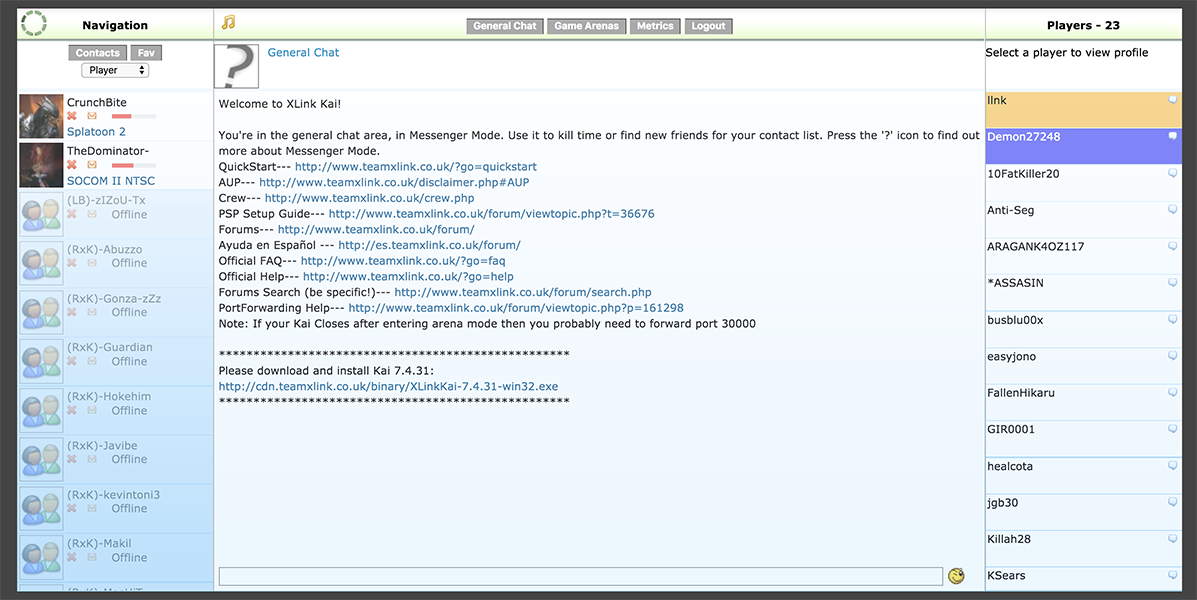
Task: Click chat bubble icon next to Demon27248
Action: (1173, 137)
